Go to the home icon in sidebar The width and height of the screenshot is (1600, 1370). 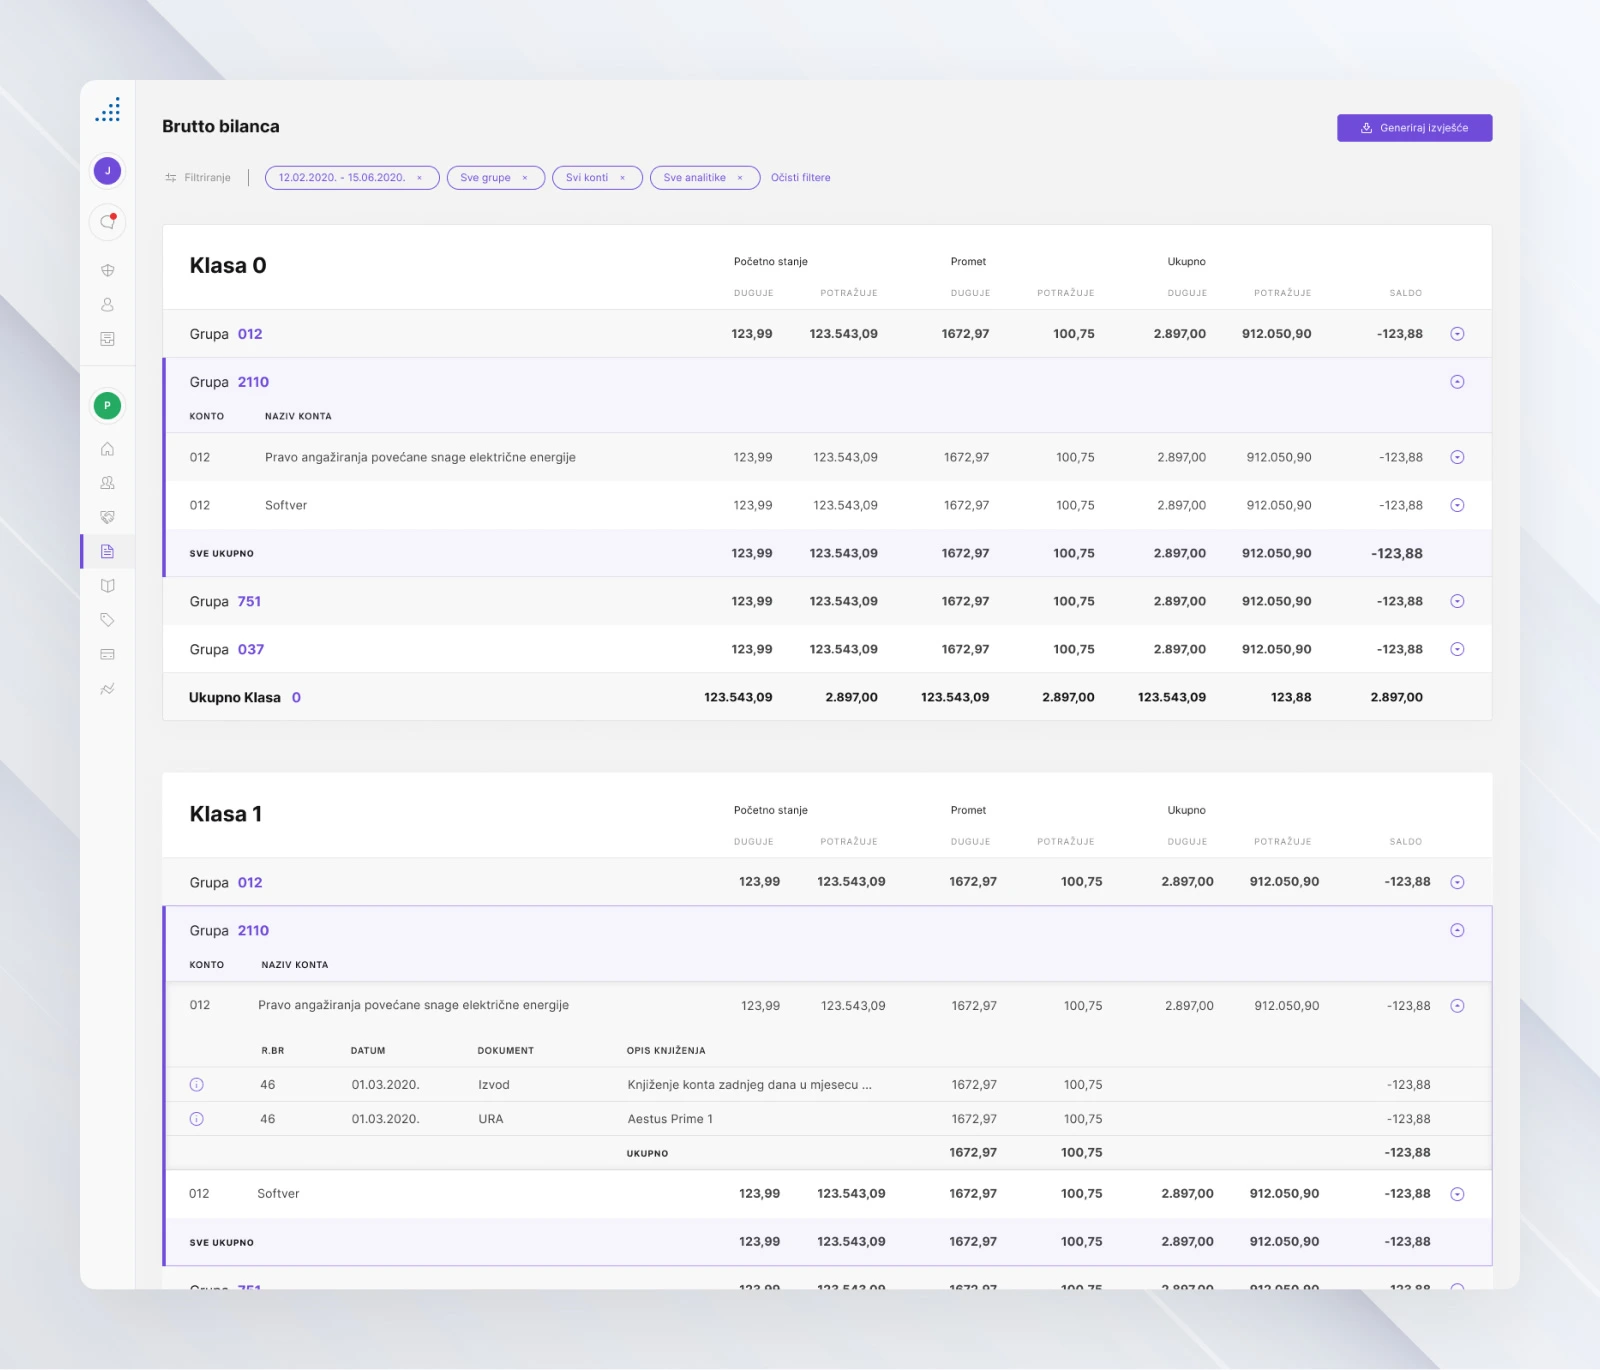[x=108, y=449]
